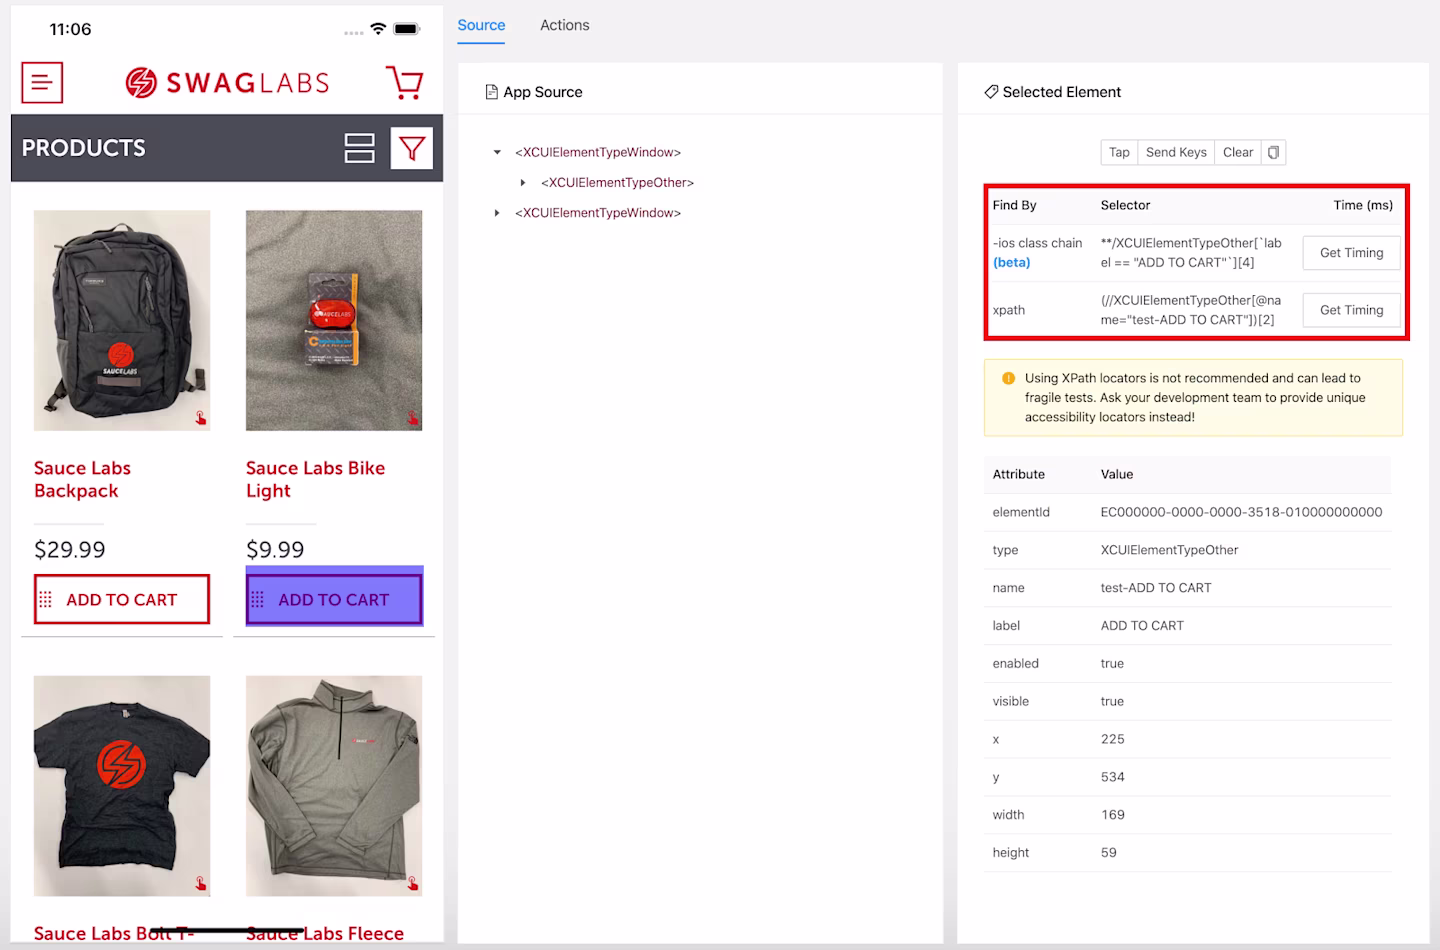Get Timing for ios class chain selector

click(x=1351, y=253)
